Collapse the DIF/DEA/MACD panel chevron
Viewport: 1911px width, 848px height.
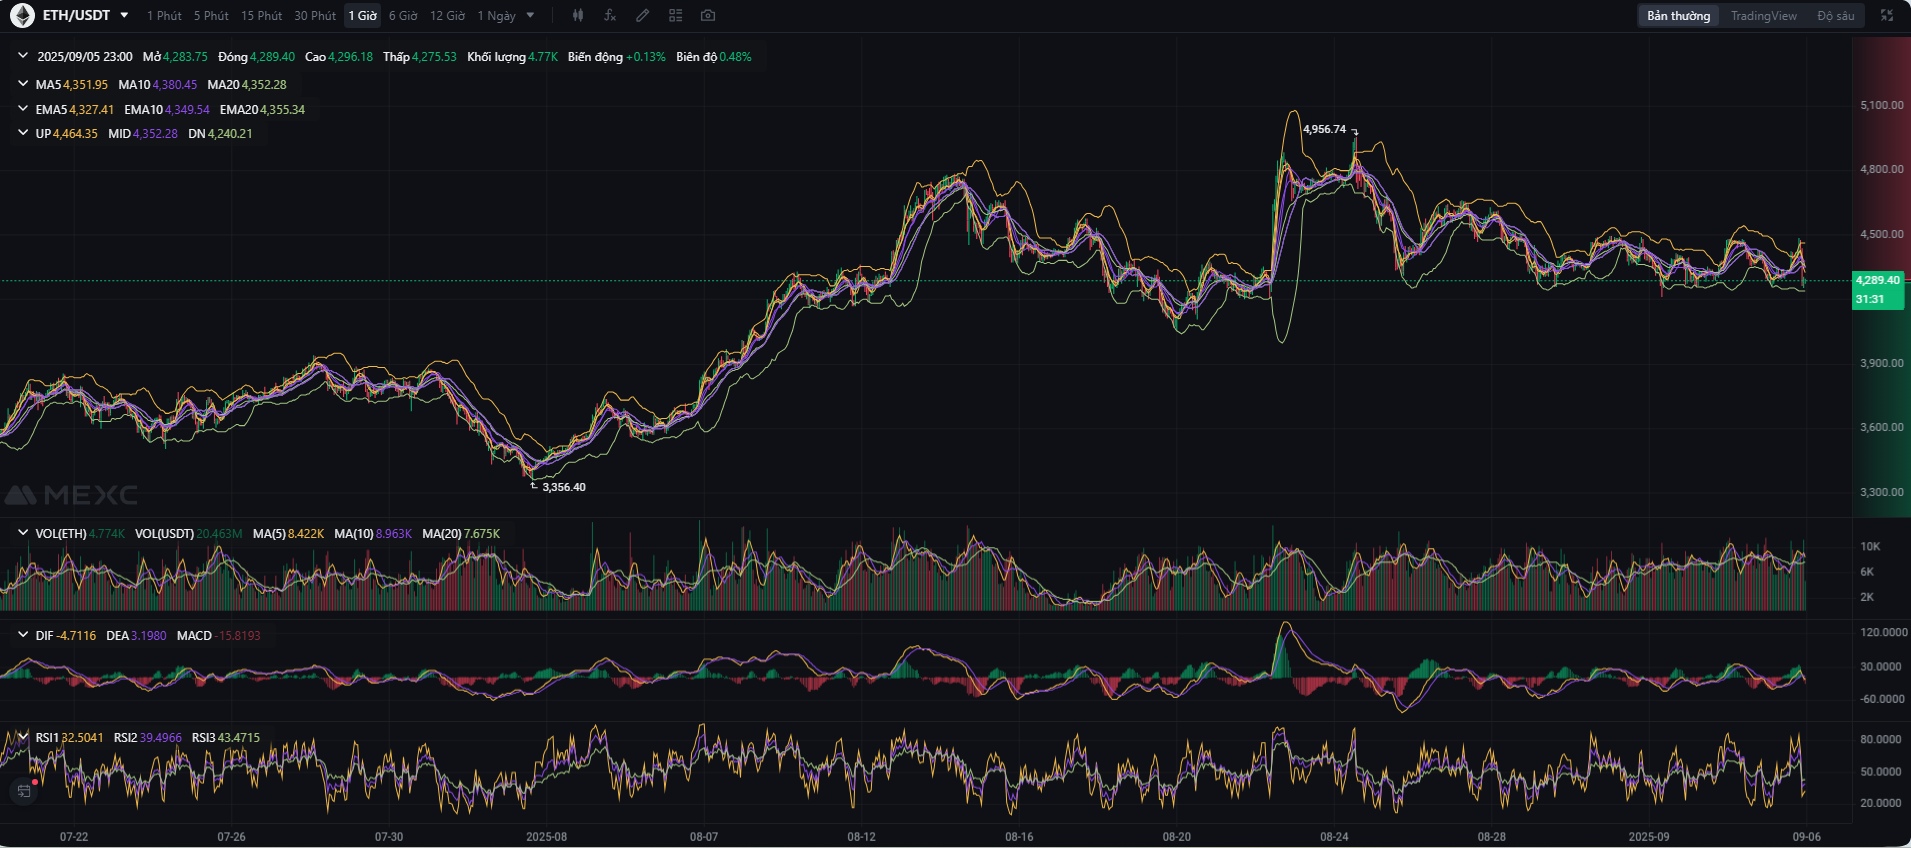click(x=23, y=635)
